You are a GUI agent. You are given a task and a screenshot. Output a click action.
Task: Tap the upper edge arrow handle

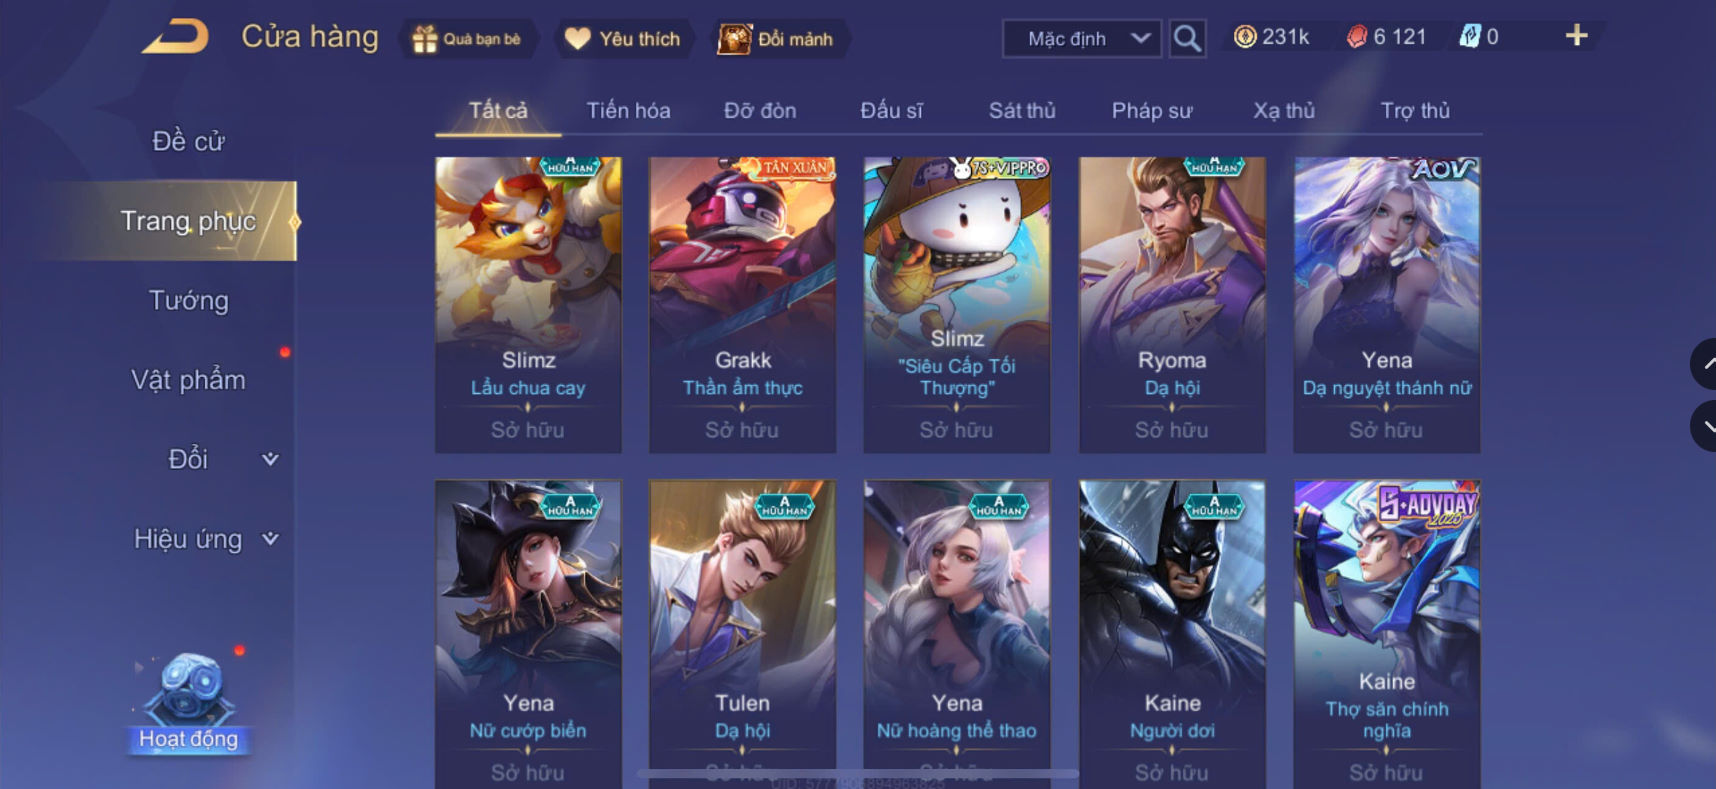[1704, 364]
